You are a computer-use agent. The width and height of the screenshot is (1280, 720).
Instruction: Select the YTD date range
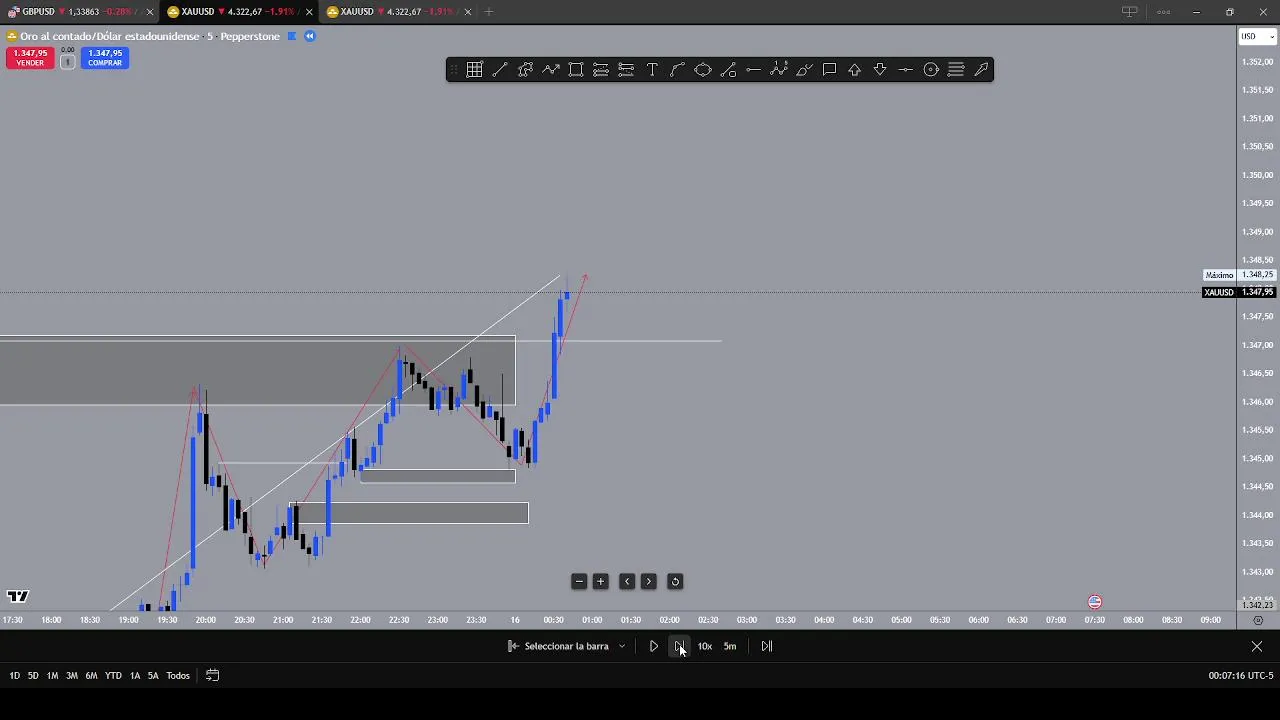(x=113, y=676)
